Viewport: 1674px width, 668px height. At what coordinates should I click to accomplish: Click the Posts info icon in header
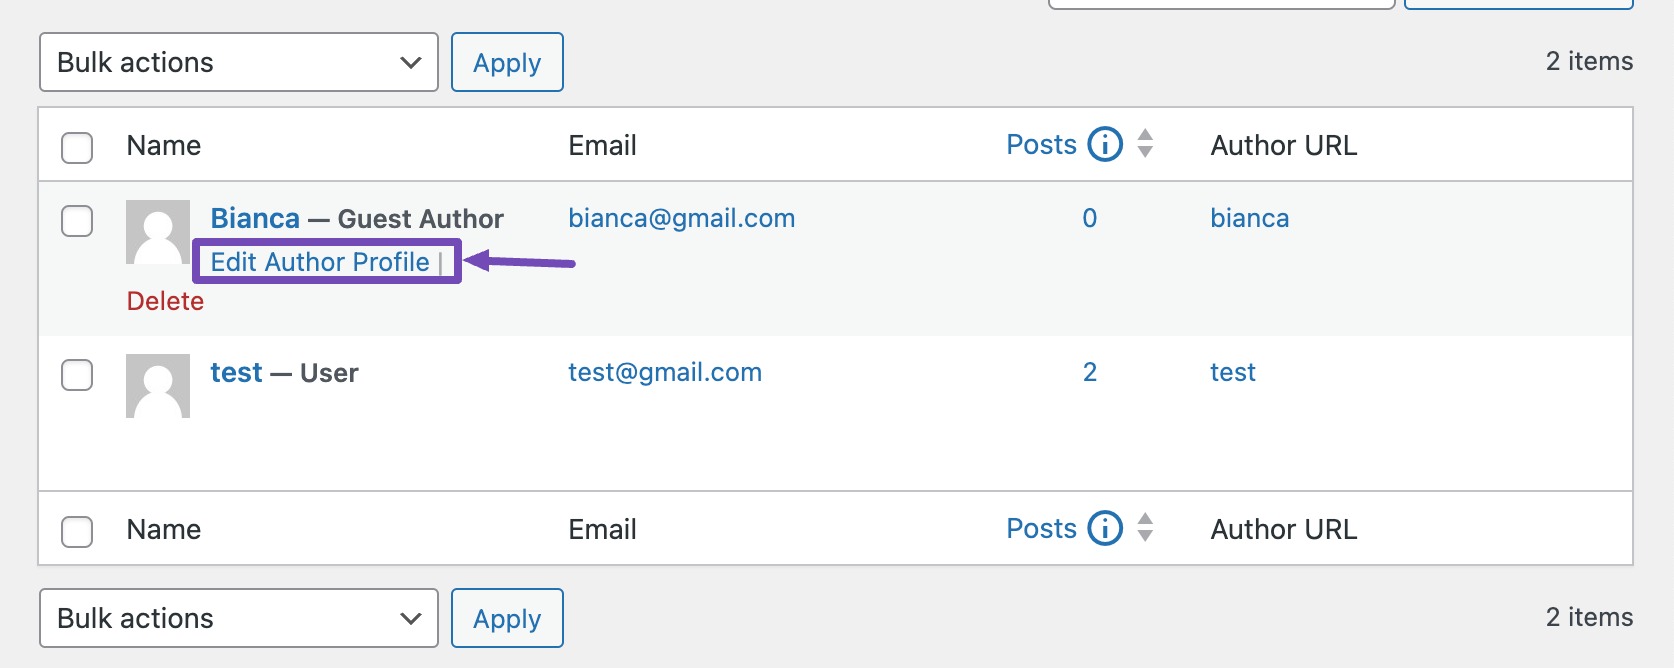click(1105, 145)
